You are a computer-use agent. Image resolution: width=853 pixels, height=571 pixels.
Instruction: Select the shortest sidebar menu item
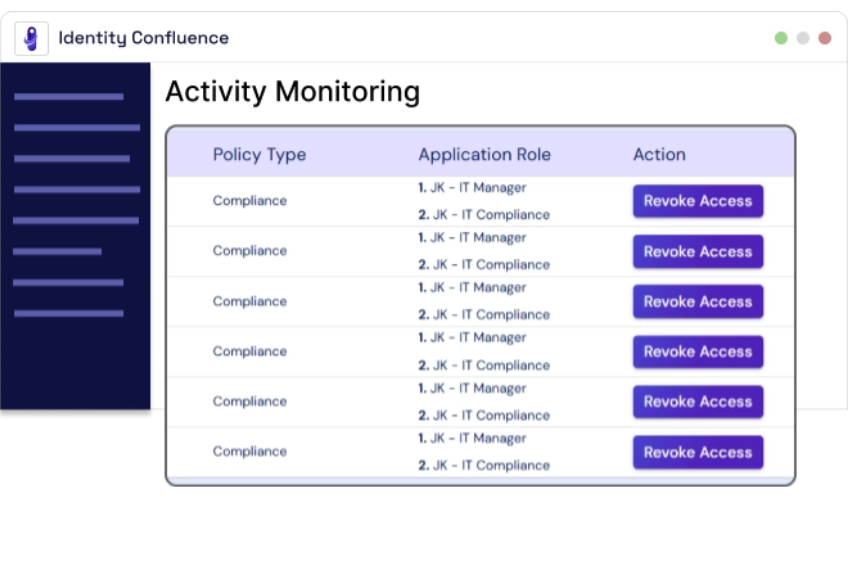pos(58,252)
